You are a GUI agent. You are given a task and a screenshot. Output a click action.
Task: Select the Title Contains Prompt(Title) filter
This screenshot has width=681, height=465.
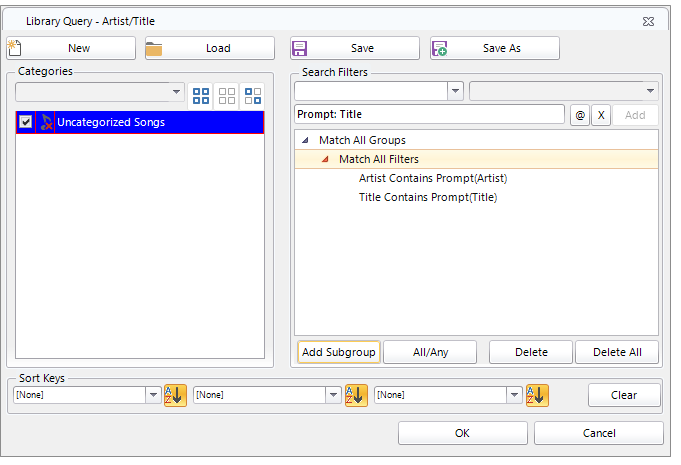427,197
